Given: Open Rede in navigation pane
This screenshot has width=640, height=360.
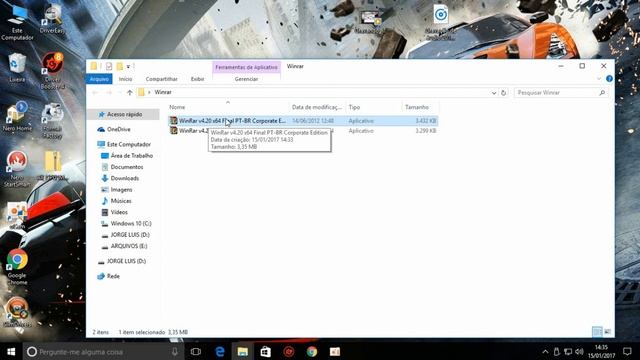Looking at the screenshot, I should (x=113, y=276).
